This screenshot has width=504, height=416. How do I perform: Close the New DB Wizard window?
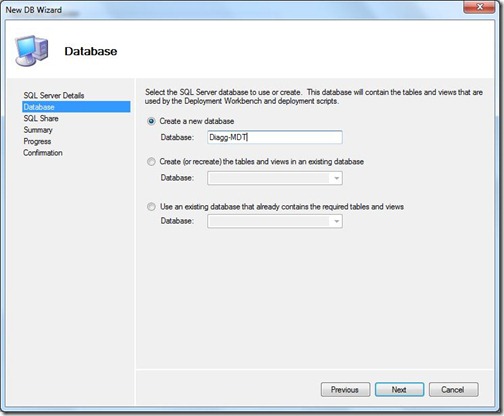coord(479,7)
